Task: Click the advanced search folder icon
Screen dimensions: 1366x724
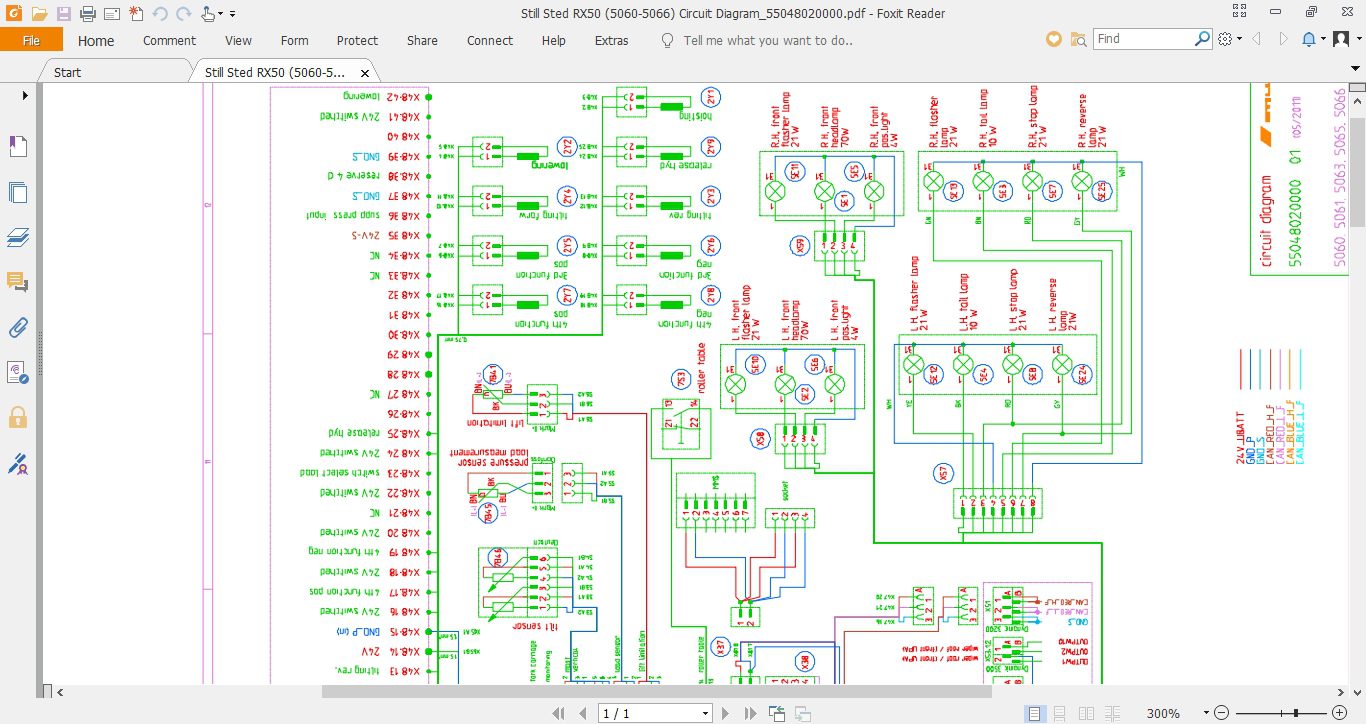Action: [1078, 40]
